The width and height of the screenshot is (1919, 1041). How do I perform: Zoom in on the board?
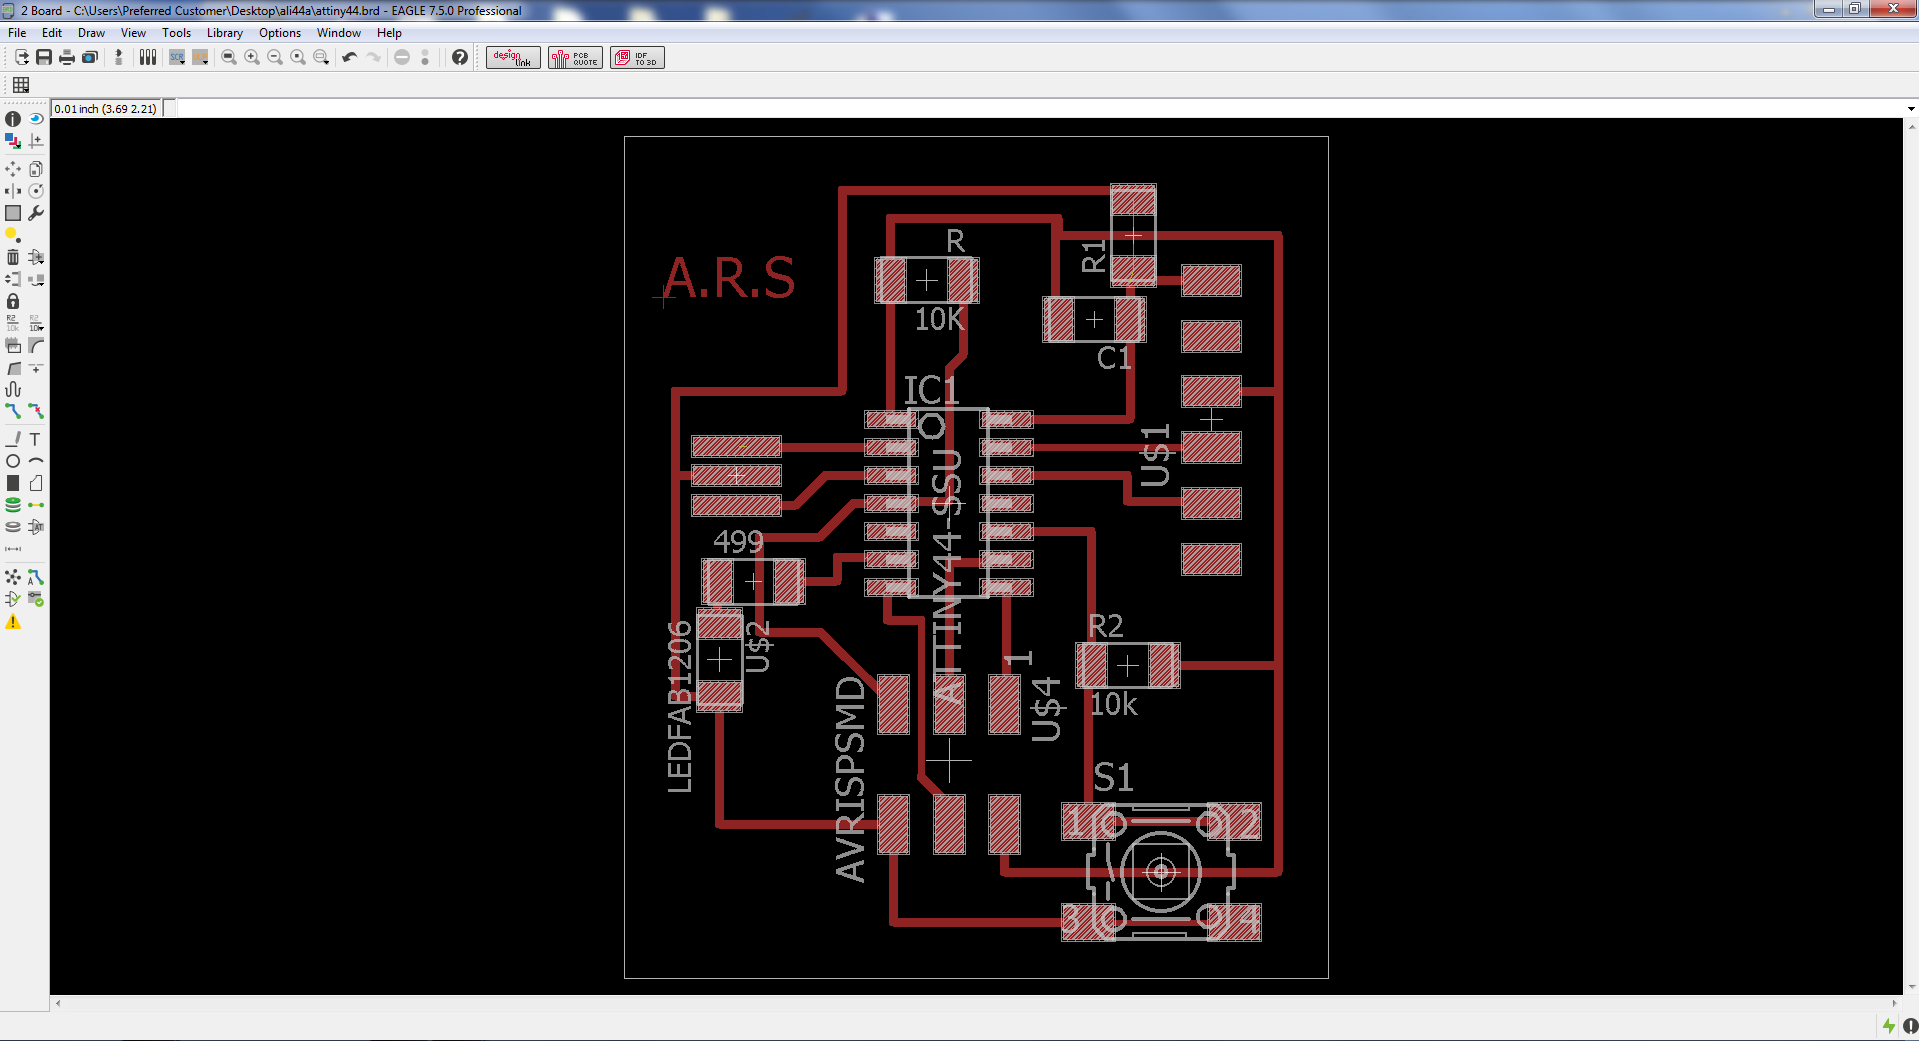point(252,58)
